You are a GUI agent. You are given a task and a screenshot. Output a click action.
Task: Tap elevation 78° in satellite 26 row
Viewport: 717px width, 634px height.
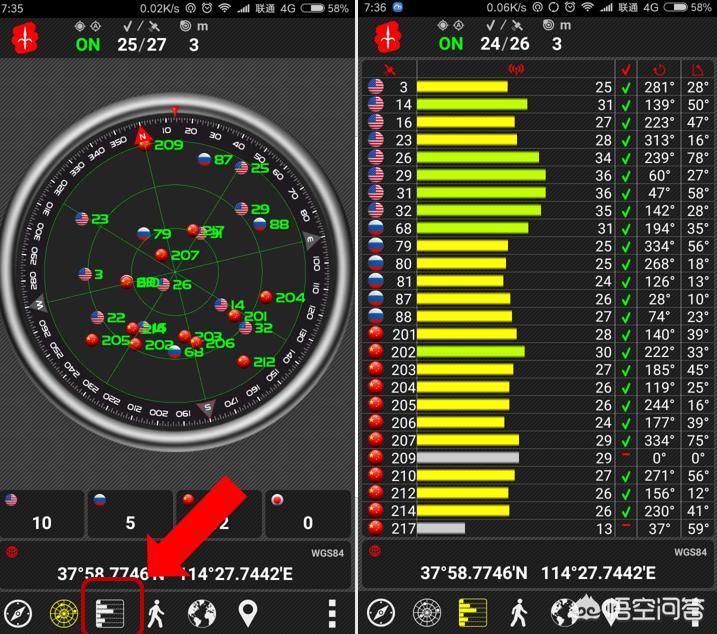[x=698, y=158]
